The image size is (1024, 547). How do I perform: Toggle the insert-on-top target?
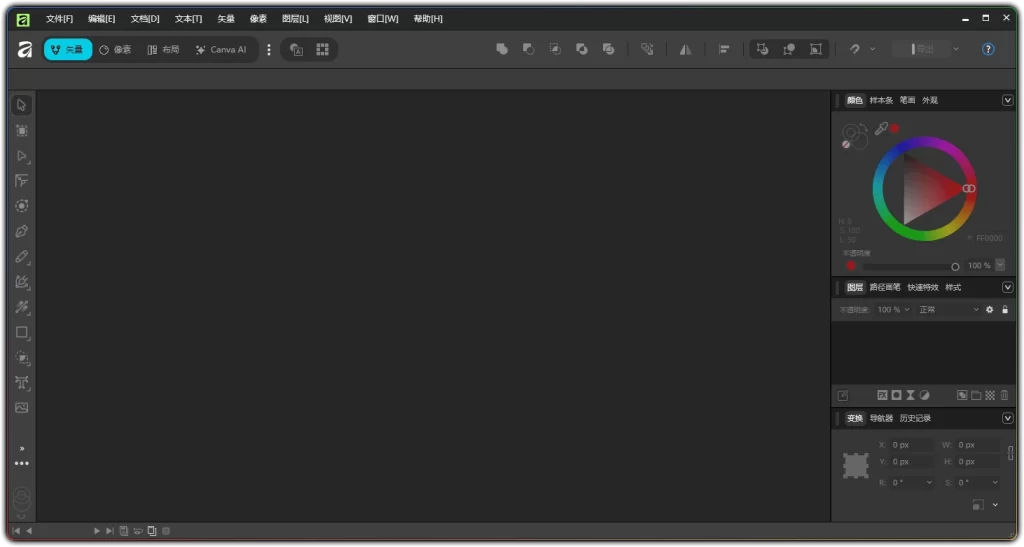789,49
